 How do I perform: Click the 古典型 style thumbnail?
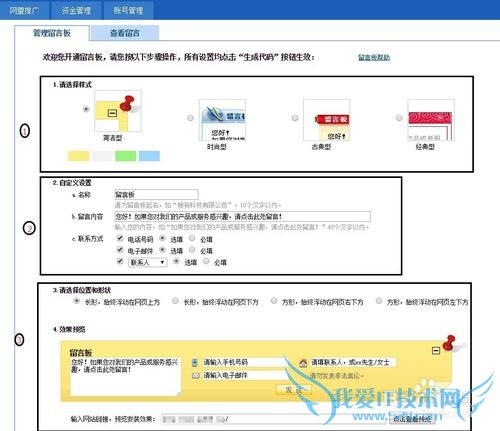(x=327, y=120)
